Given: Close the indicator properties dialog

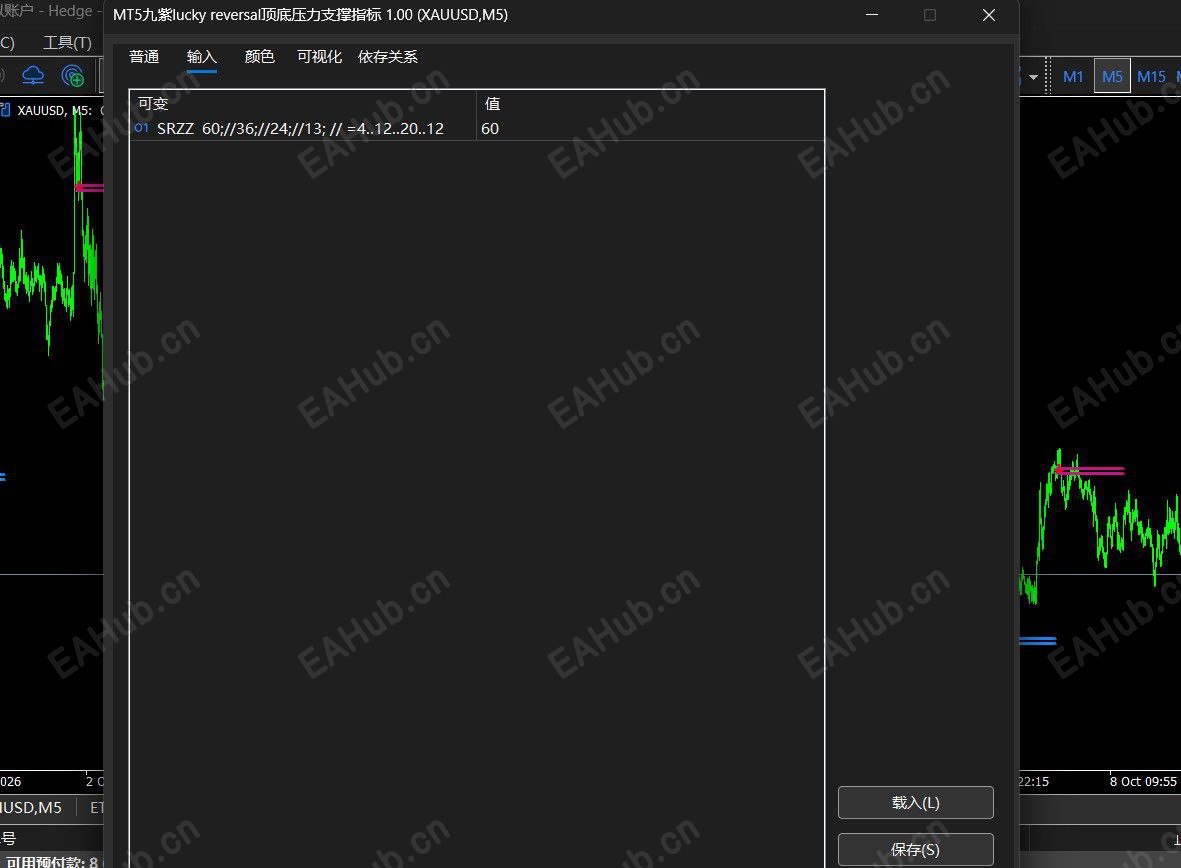Looking at the screenshot, I should pyautogui.click(x=989, y=15).
